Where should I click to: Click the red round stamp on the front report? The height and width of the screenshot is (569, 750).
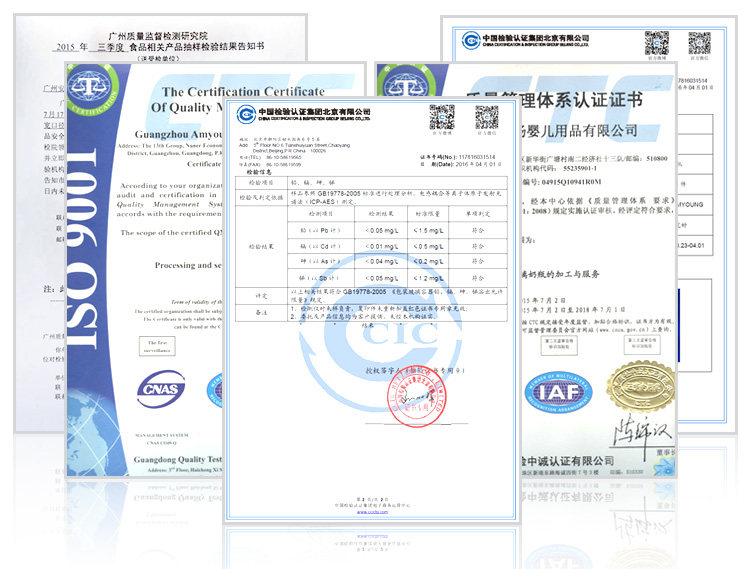tap(417, 396)
